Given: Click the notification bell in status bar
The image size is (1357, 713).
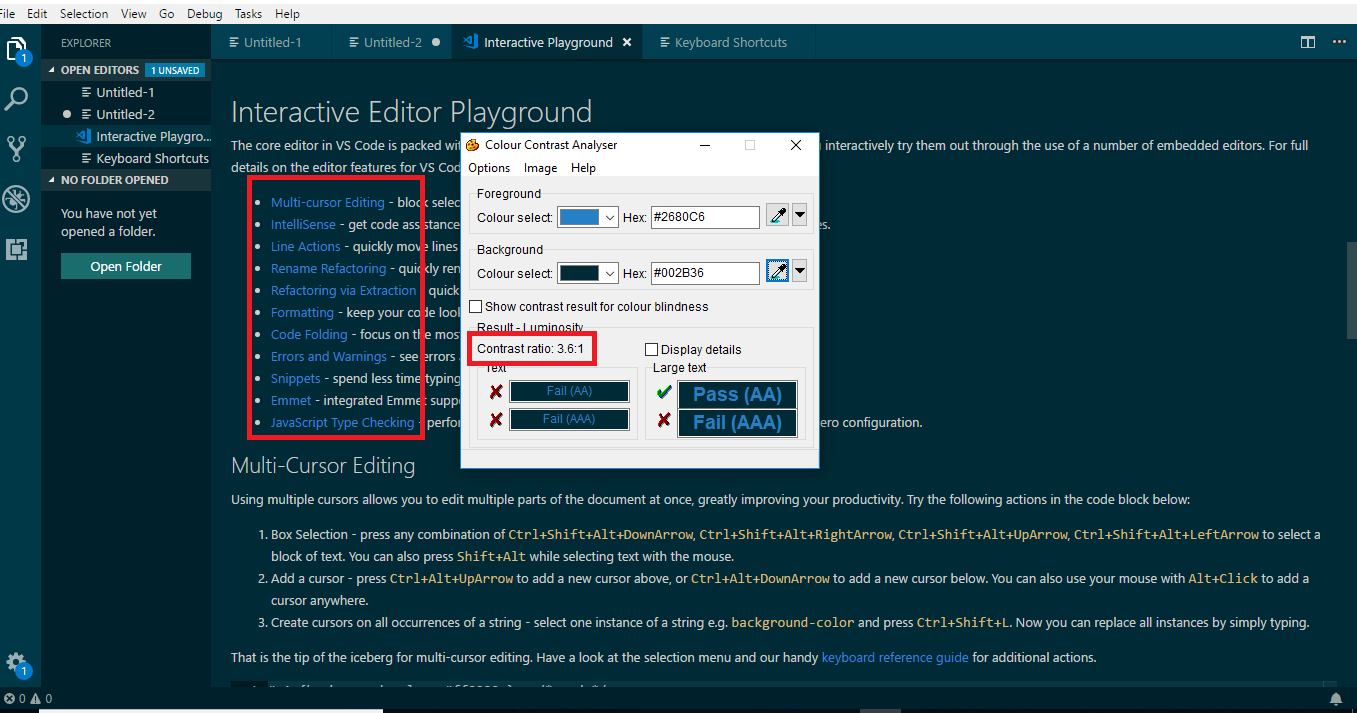Looking at the screenshot, I should 1336,699.
